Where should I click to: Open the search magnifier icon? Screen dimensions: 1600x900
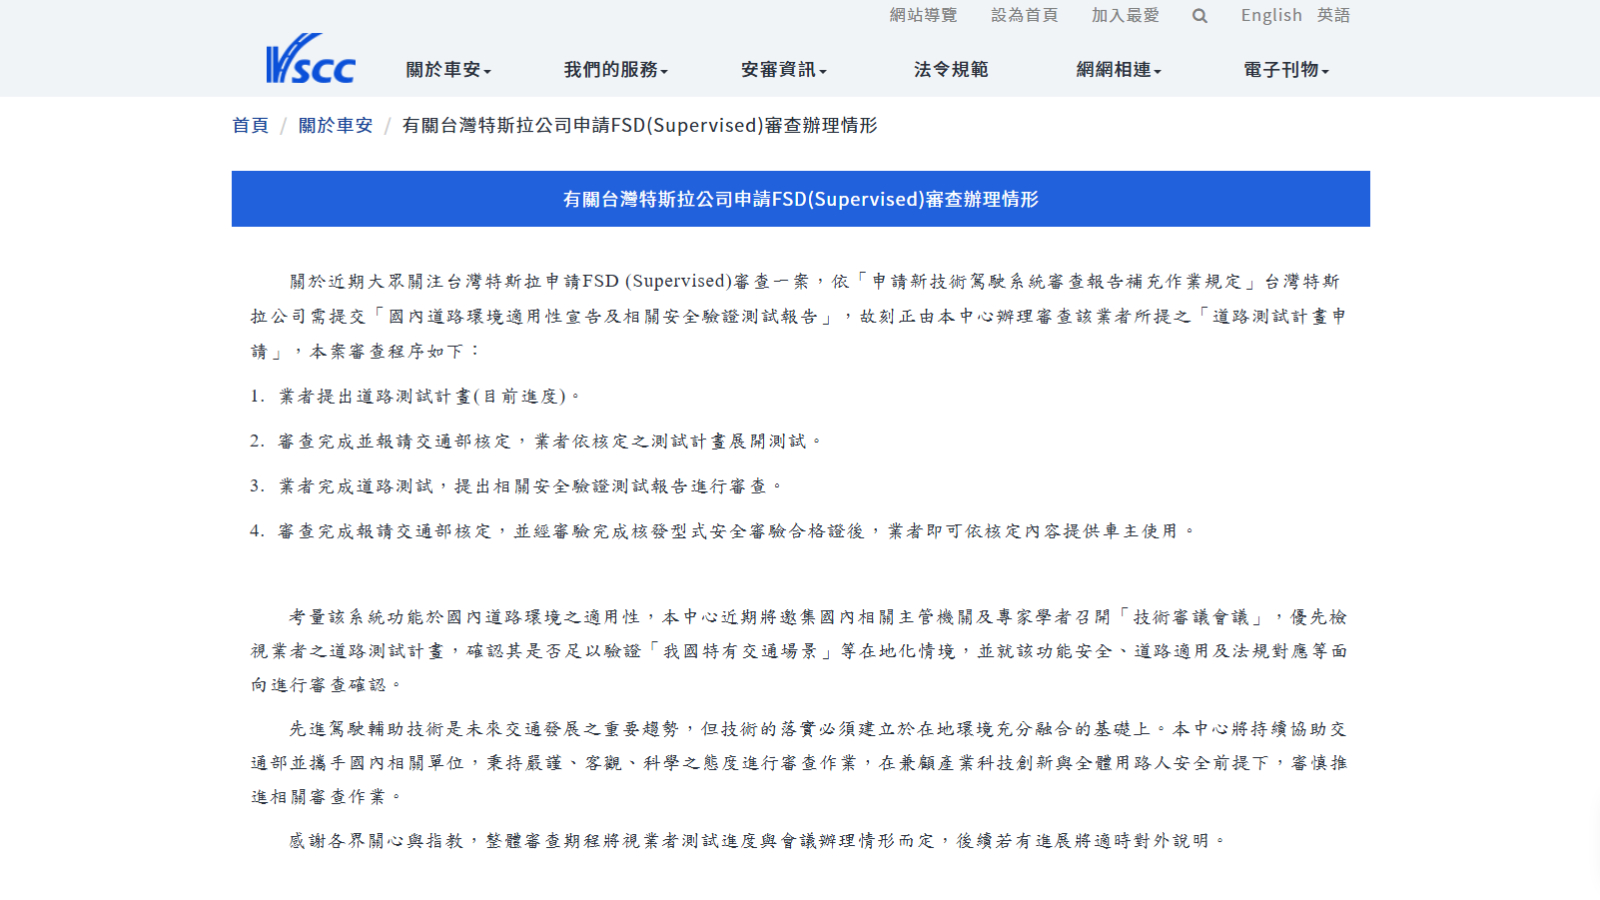(1200, 16)
